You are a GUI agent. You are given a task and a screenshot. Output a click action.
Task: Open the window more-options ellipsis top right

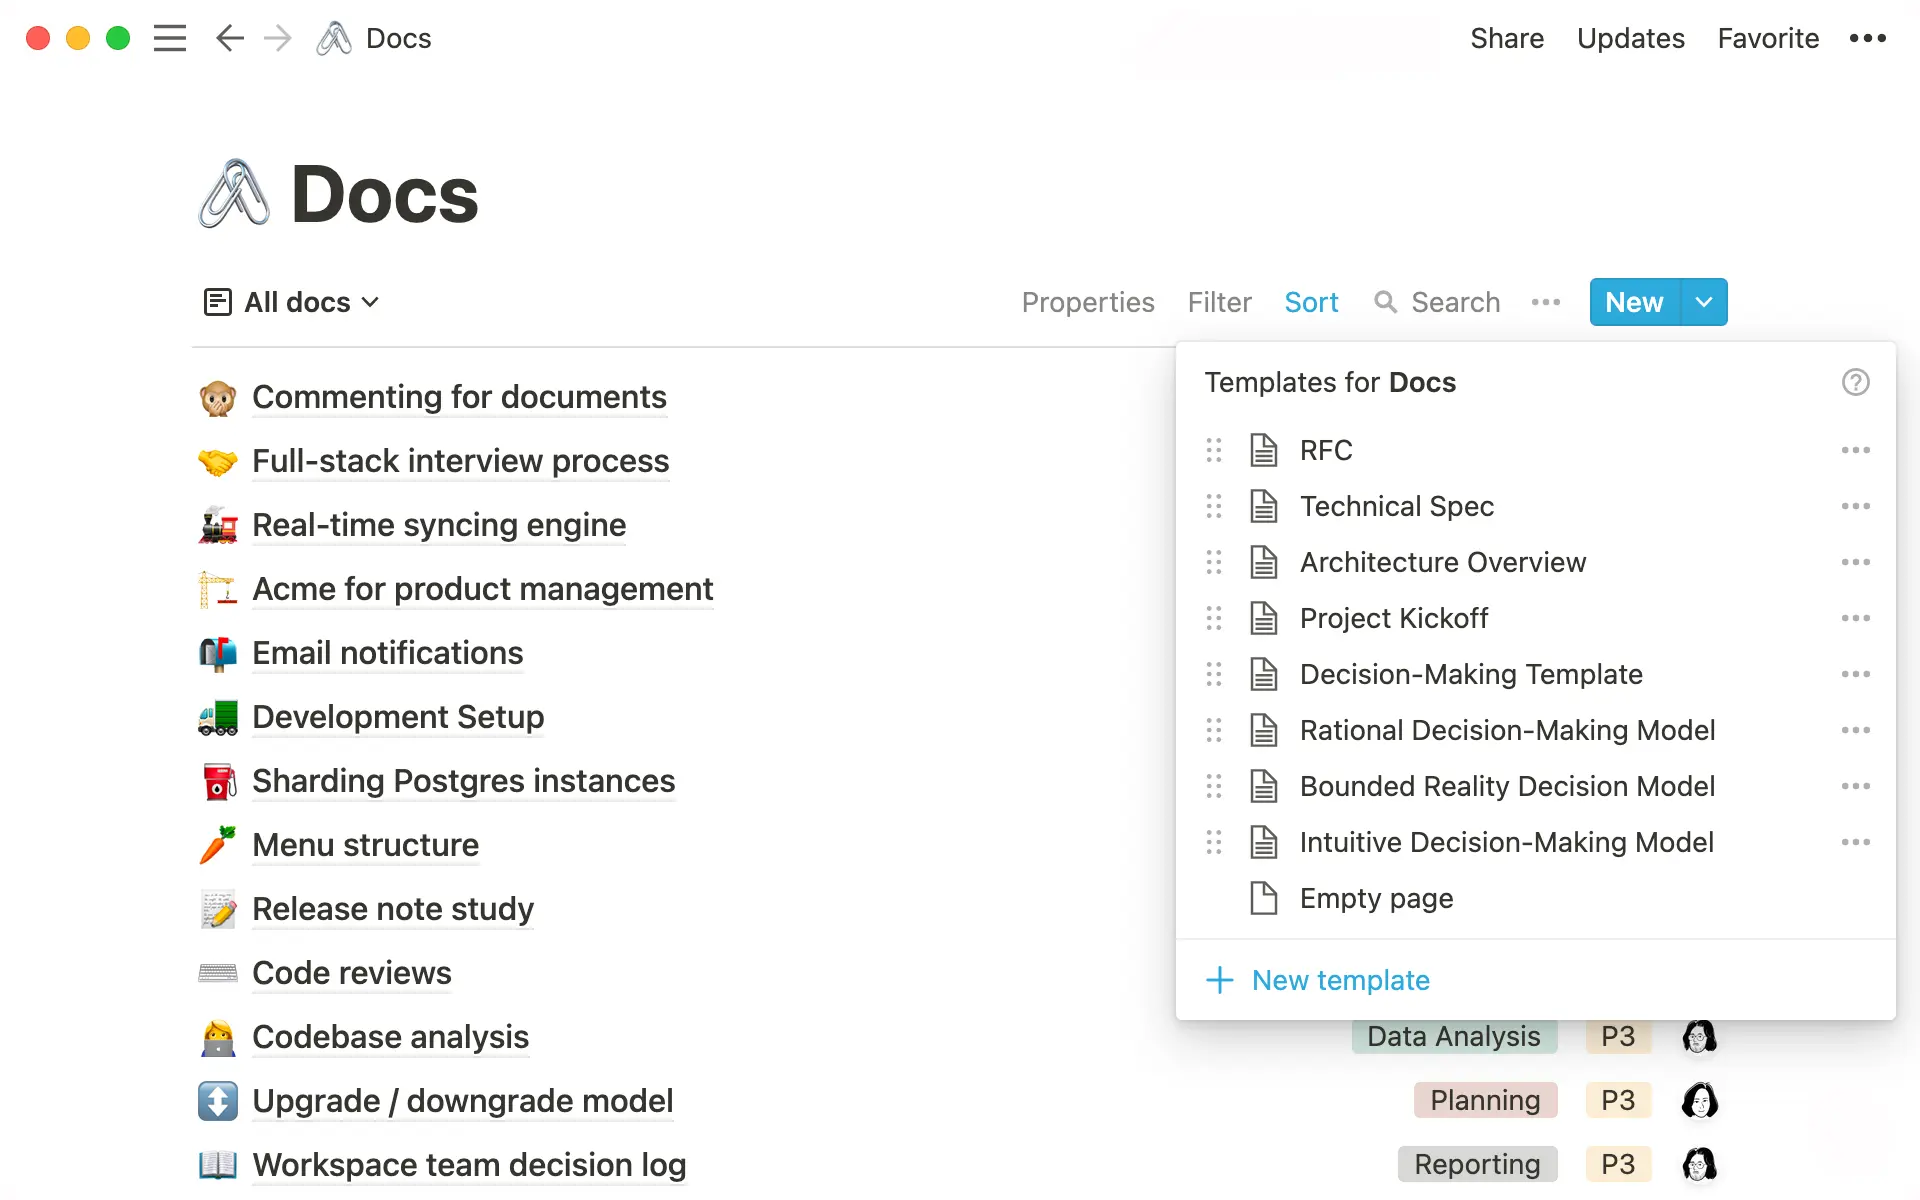(1867, 38)
